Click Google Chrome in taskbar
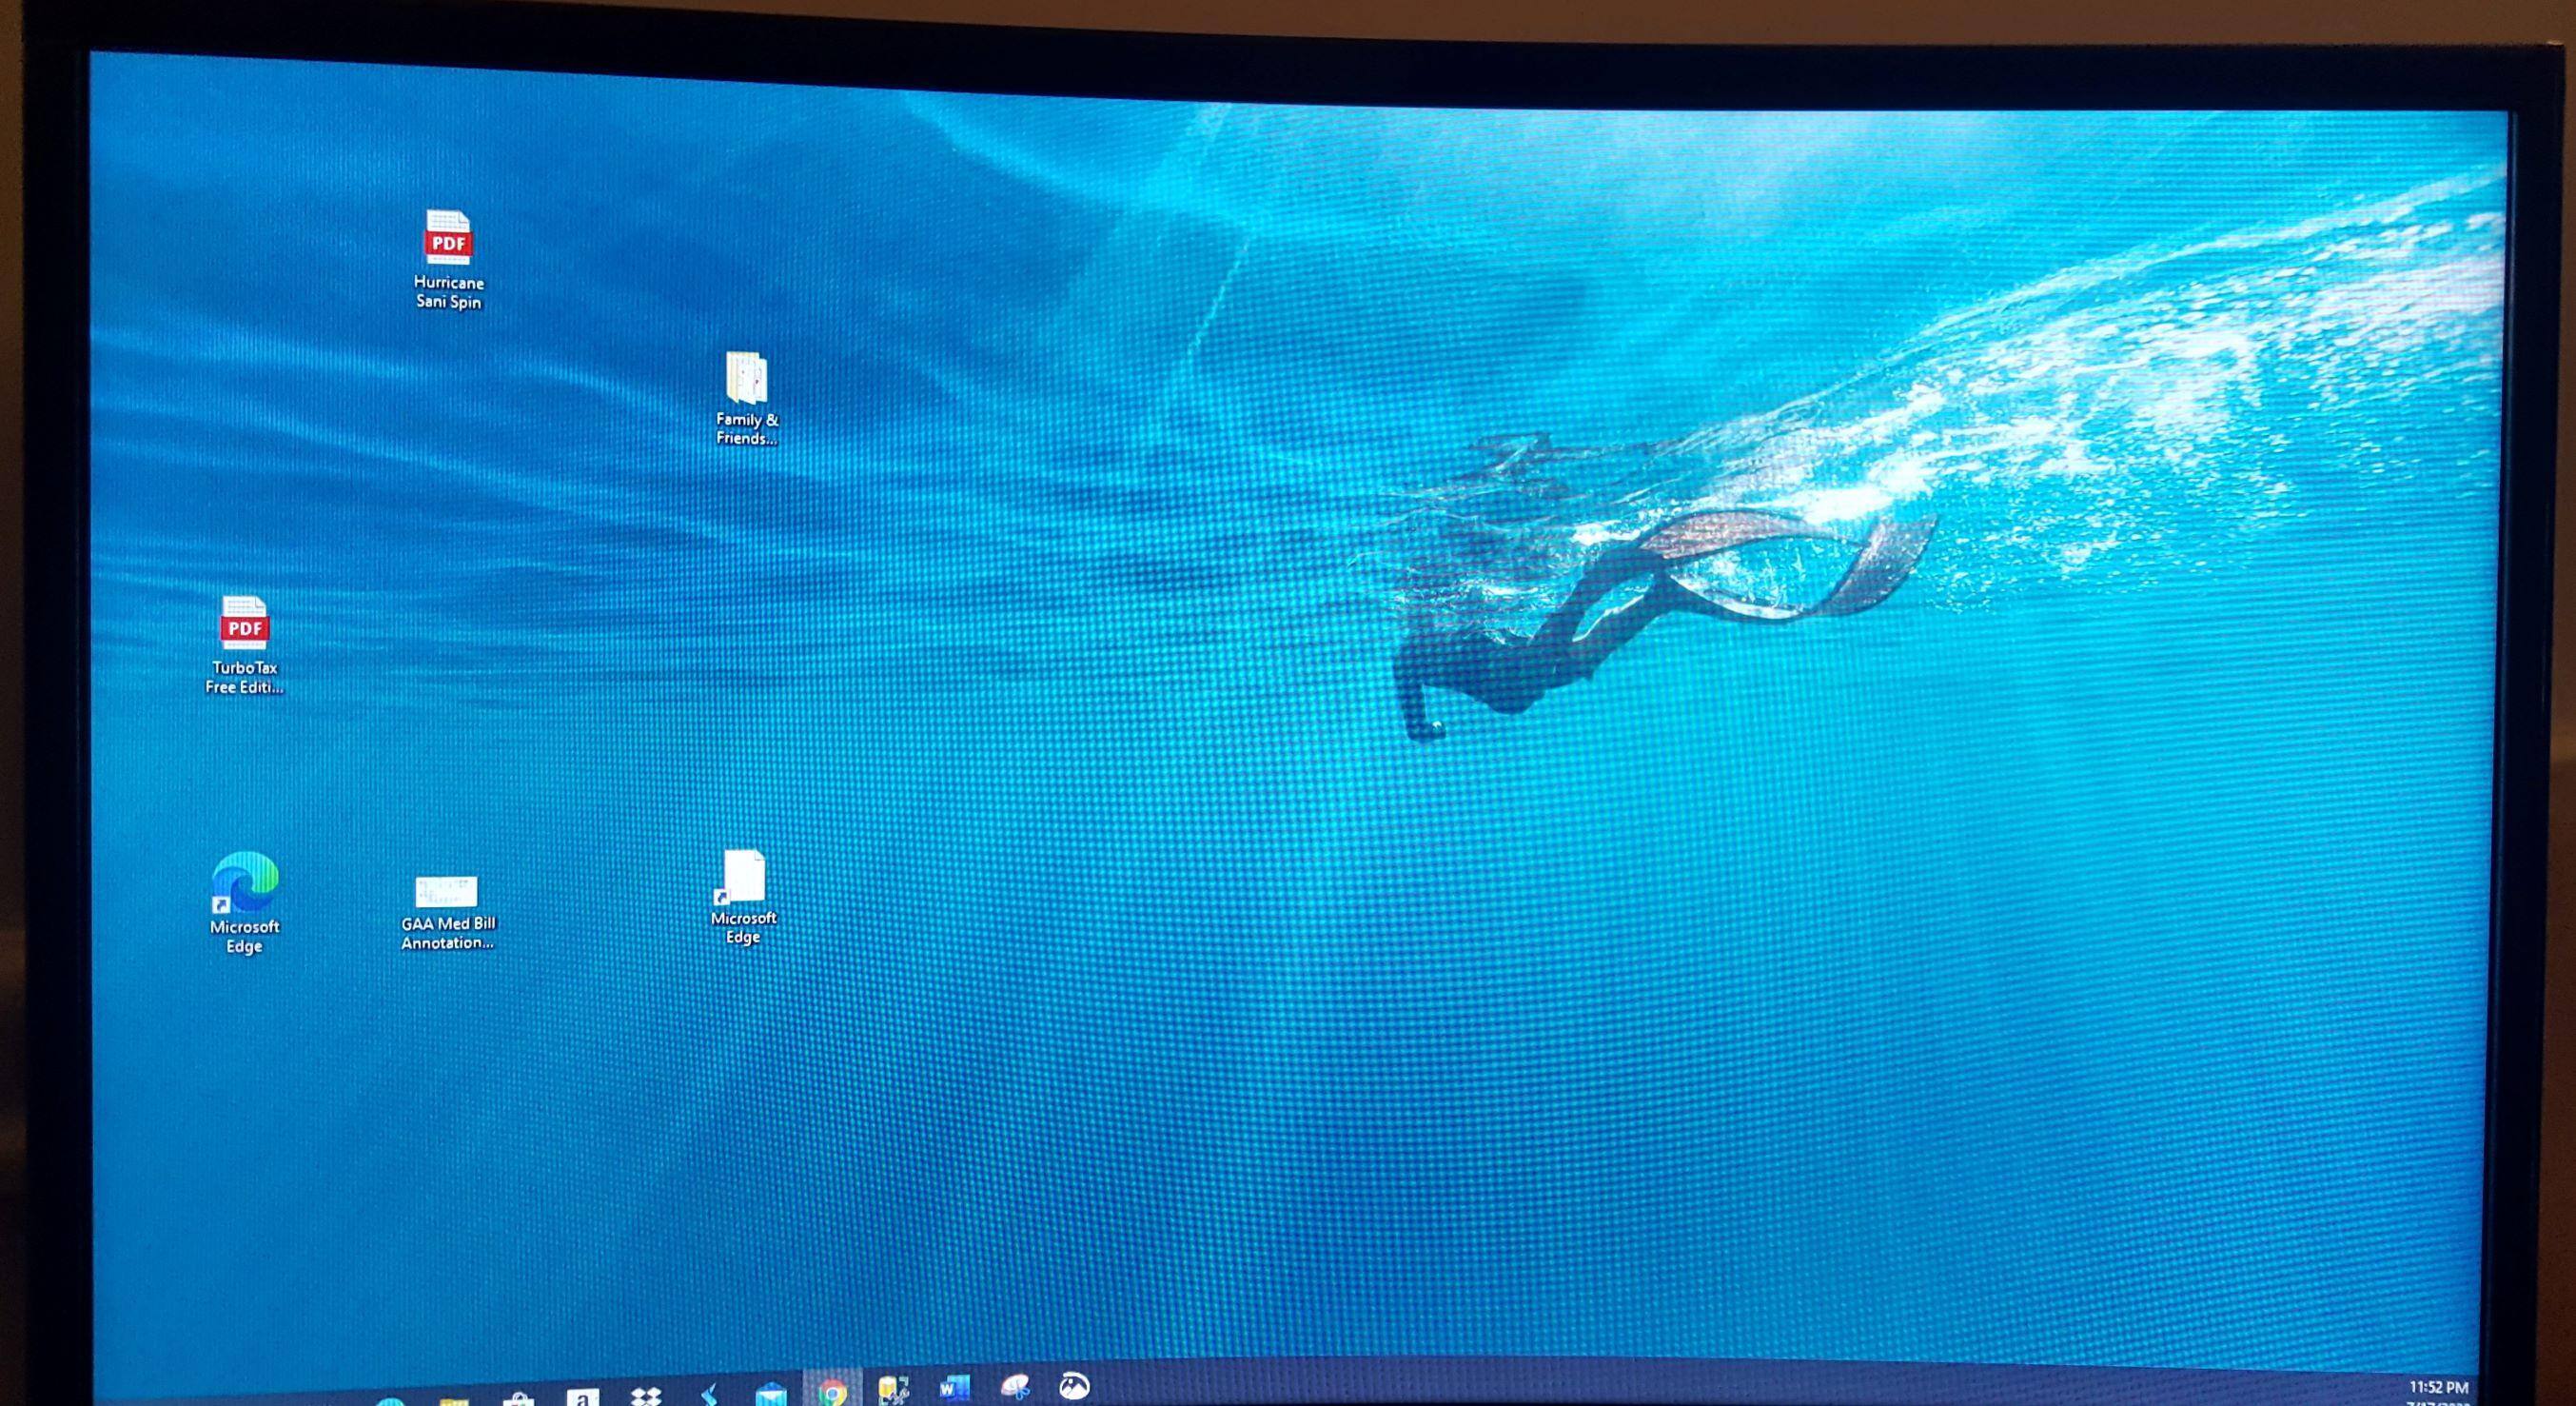Viewport: 2576px width, 1406px height. tap(832, 1392)
